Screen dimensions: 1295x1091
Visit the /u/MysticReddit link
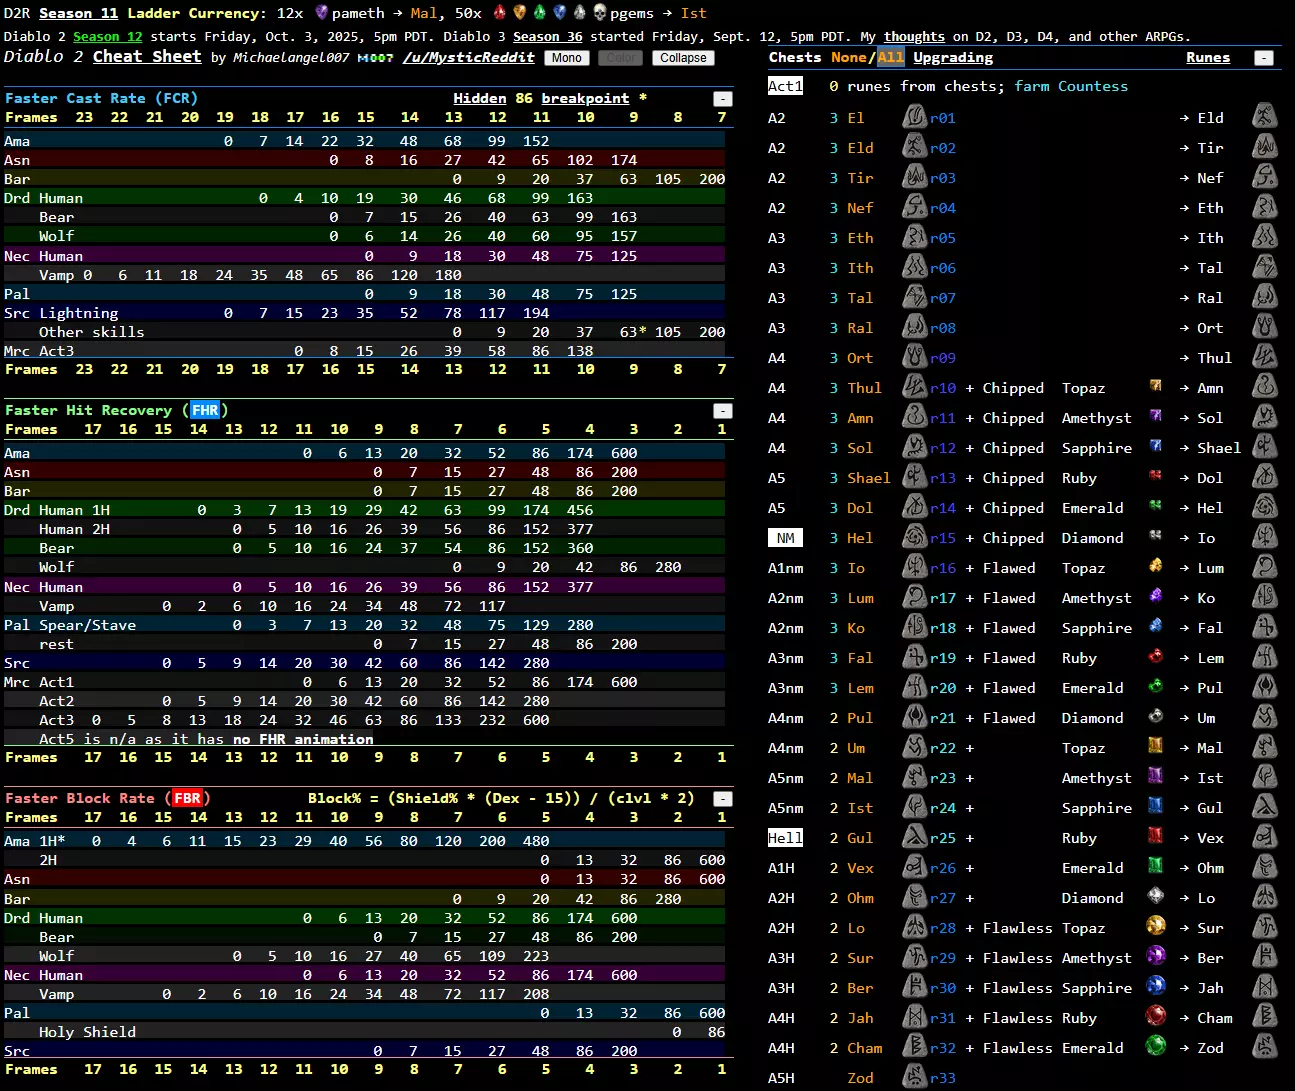(x=469, y=57)
